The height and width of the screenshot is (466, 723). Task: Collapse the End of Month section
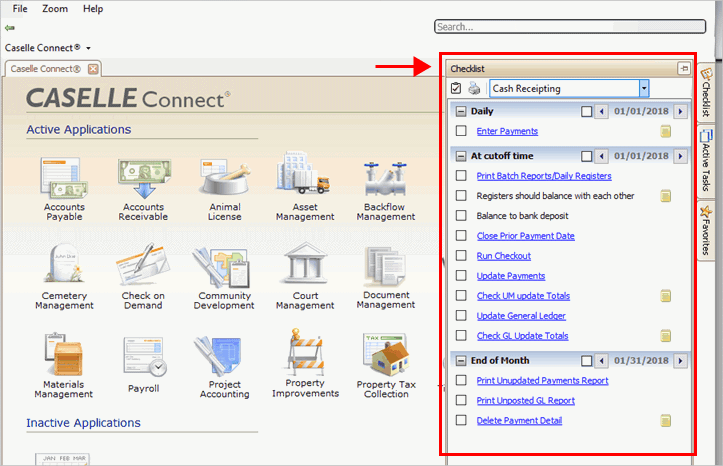coord(461,361)
